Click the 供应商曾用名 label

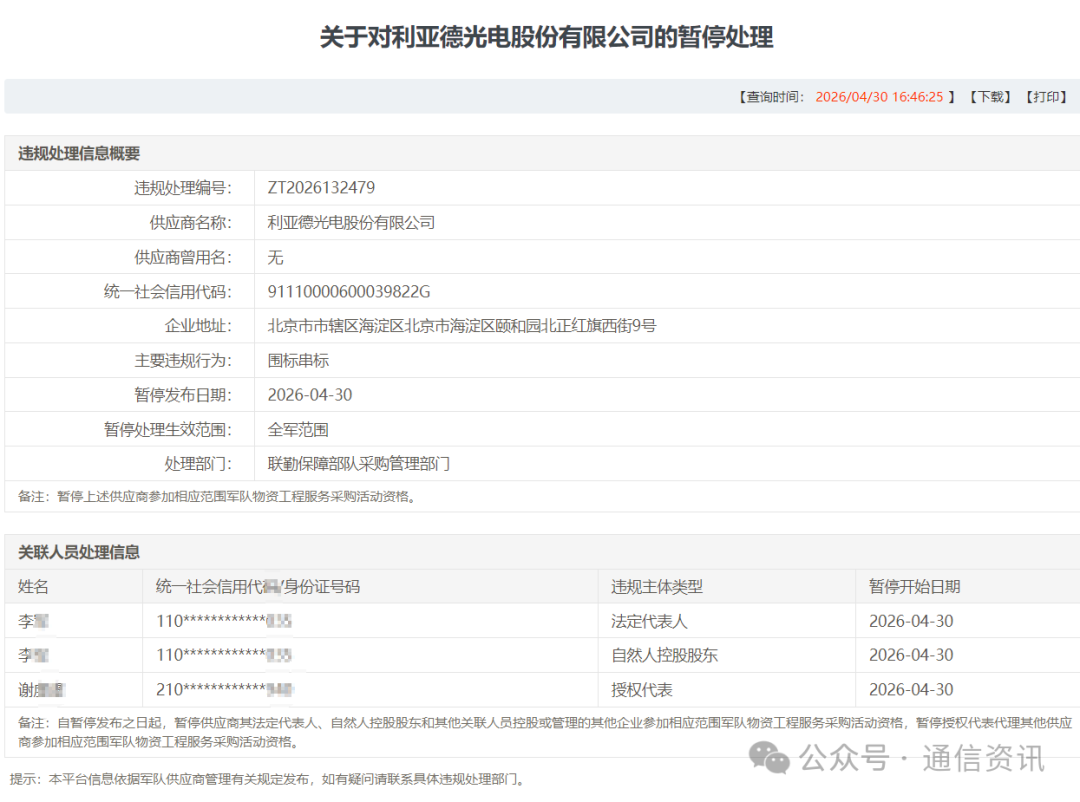(183, 258)
